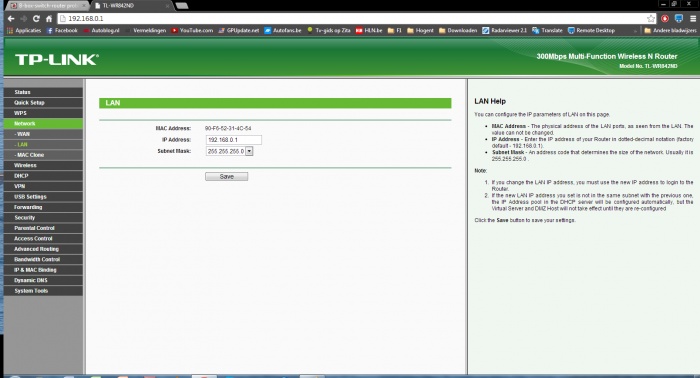
Task: Expand the Access Control menu section
Action: tap(43, 239)
